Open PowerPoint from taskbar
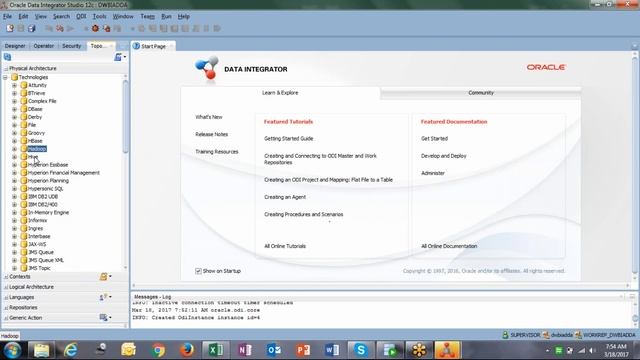Image resolution: width=640 pixels, height=360 pixels. pos(303,350)
